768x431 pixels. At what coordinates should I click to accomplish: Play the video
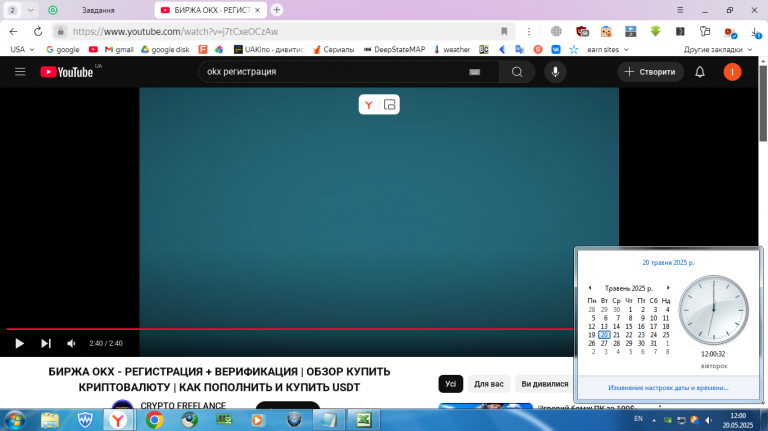[x=20, y=343]
